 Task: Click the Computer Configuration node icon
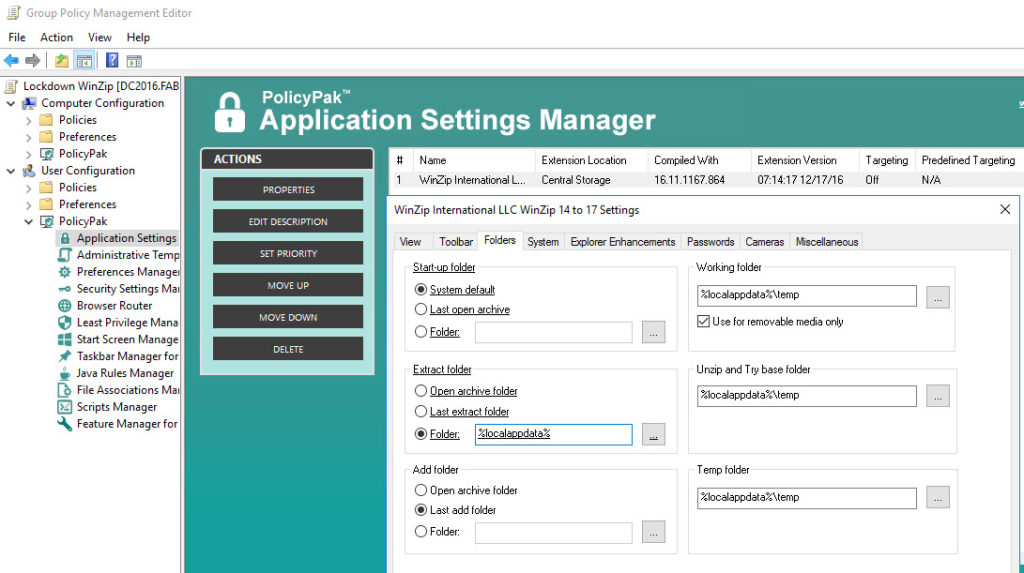pos(29,103)
